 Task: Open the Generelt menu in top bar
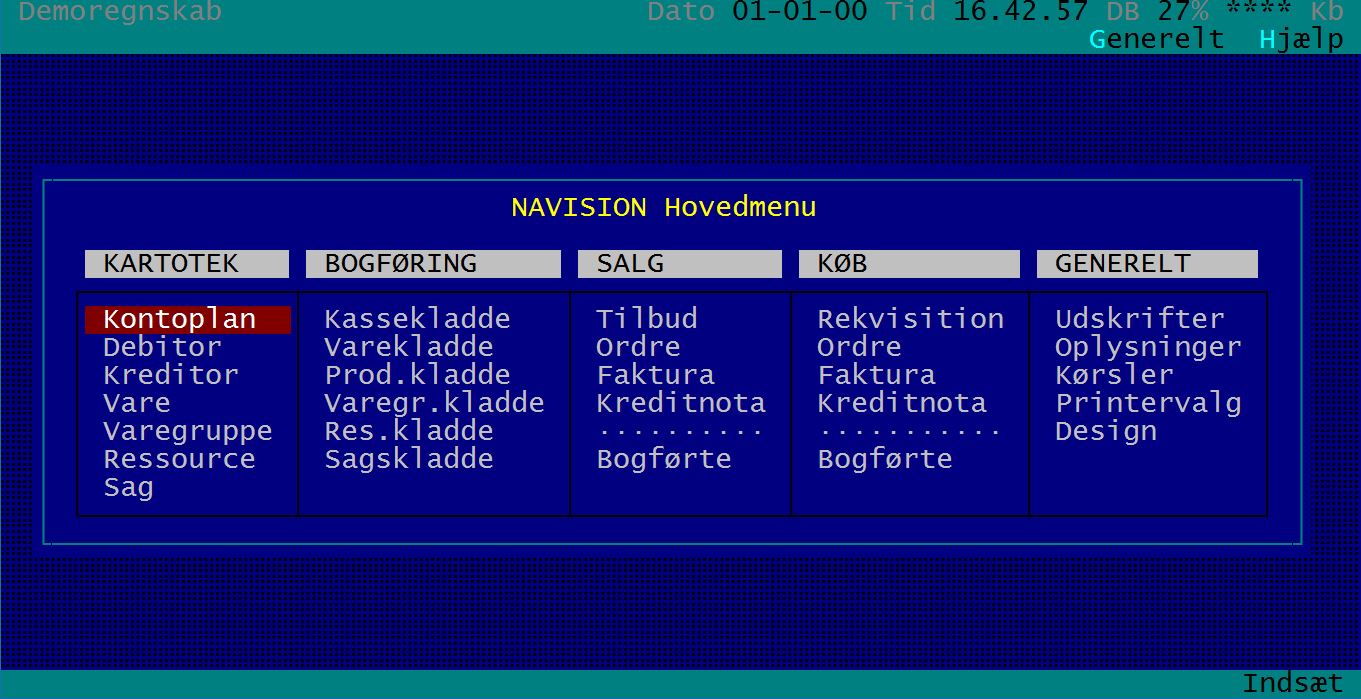pyautogui.click(x=1156, y=39)
